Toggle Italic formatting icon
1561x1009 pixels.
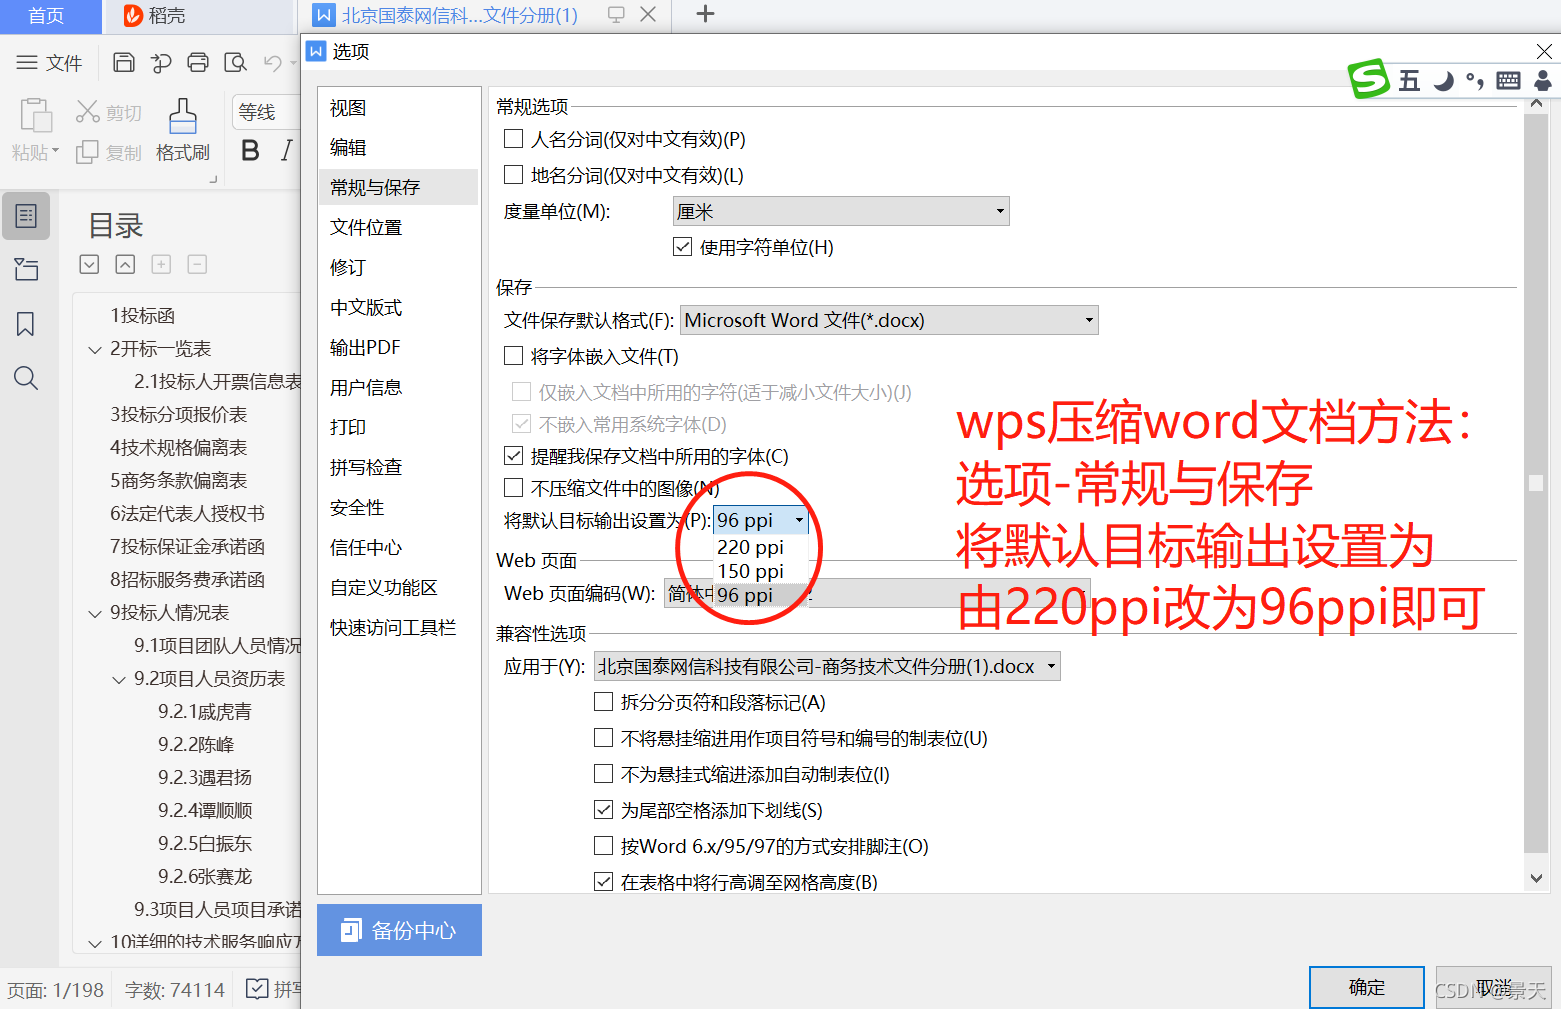287,150
